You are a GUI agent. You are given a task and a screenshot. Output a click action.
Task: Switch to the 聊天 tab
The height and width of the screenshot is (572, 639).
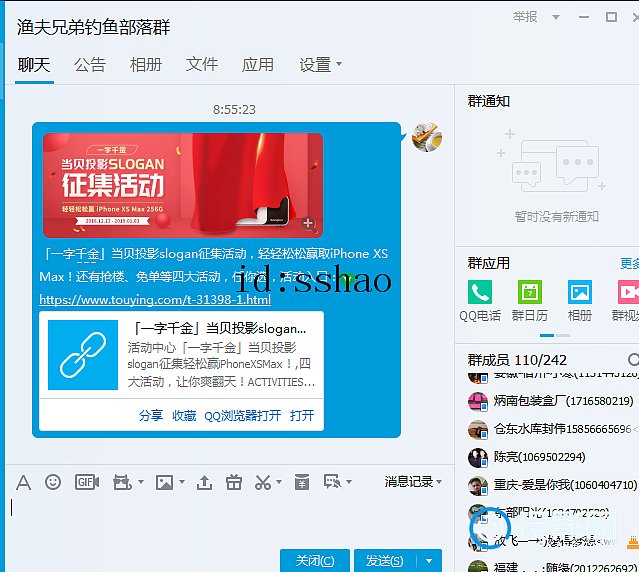(34, 65)
